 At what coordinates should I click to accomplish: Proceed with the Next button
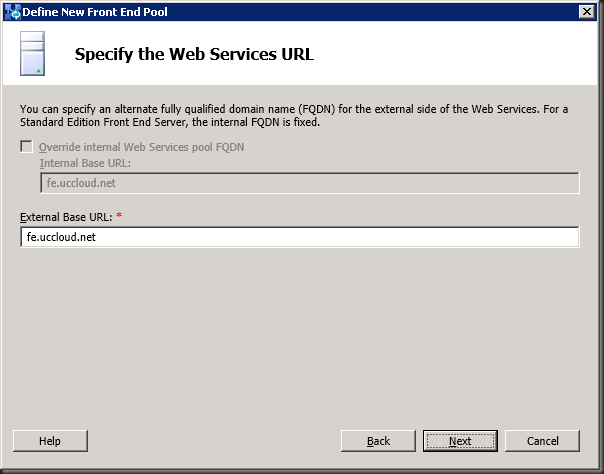[460, 441]
